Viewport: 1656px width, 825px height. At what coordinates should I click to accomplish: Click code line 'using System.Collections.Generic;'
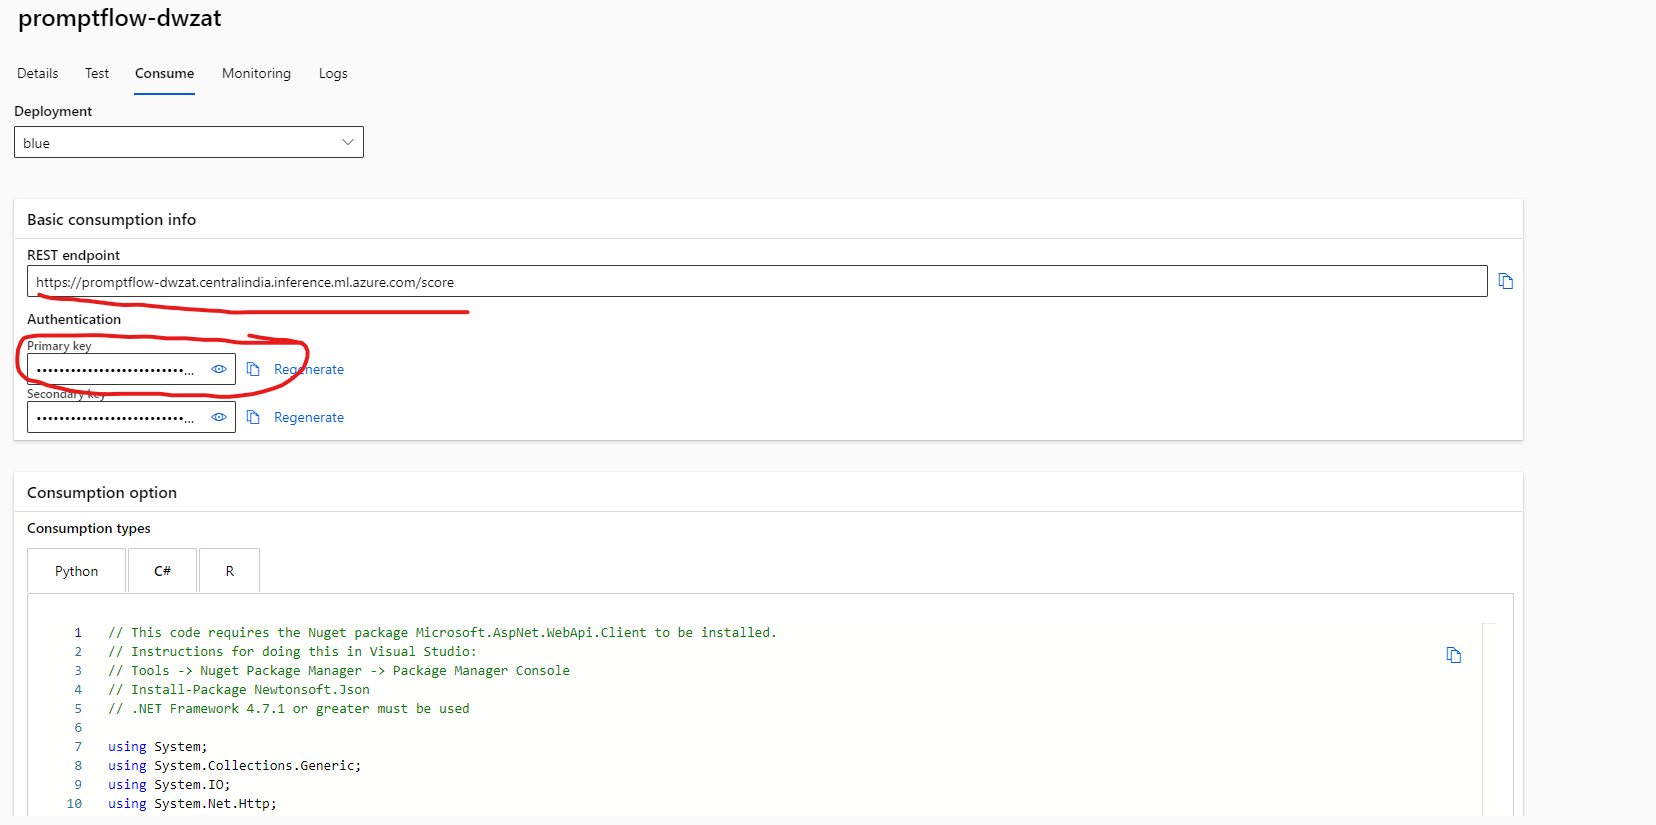tap(235, 766)
